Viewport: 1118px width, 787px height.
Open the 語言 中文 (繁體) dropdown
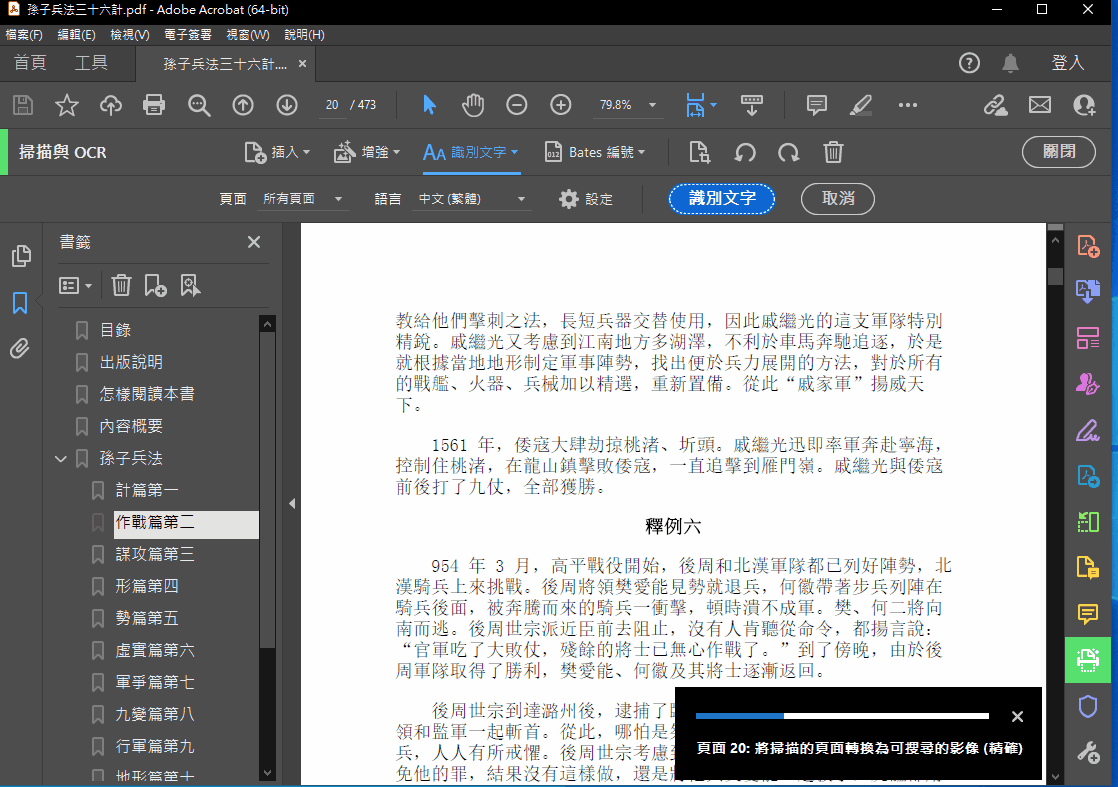coord(472,199)
